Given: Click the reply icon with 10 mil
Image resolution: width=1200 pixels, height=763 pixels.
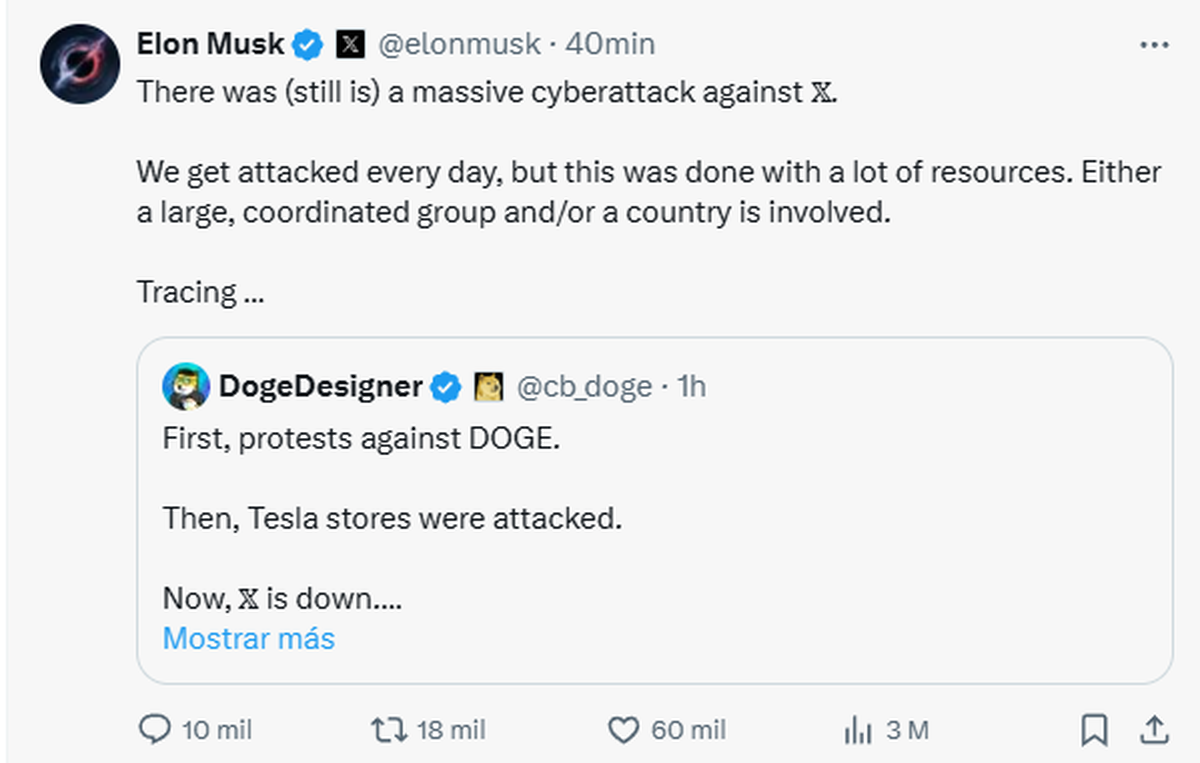Looking at the screenshot, I should click(x=154, y=730).
